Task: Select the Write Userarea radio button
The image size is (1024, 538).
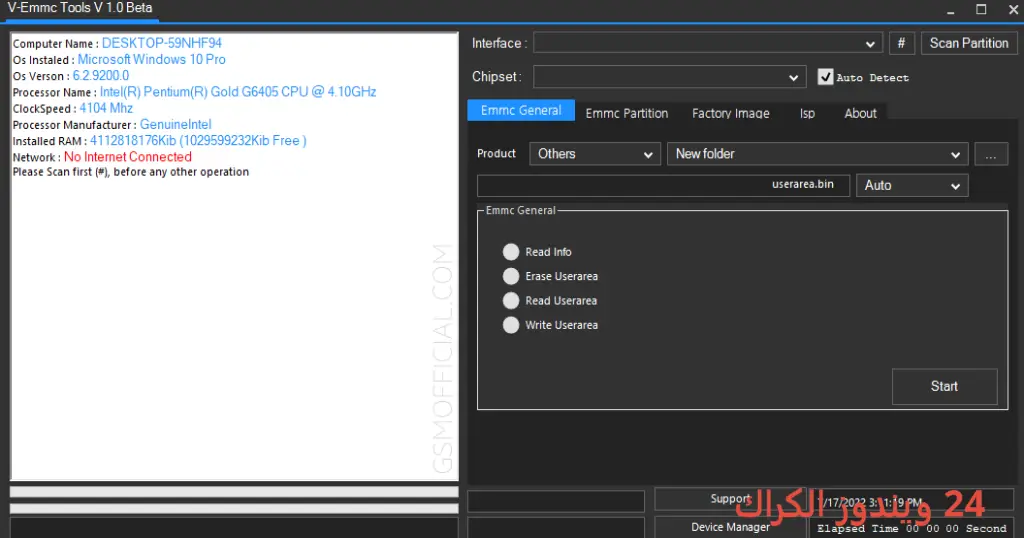Action: coord(511,324)
